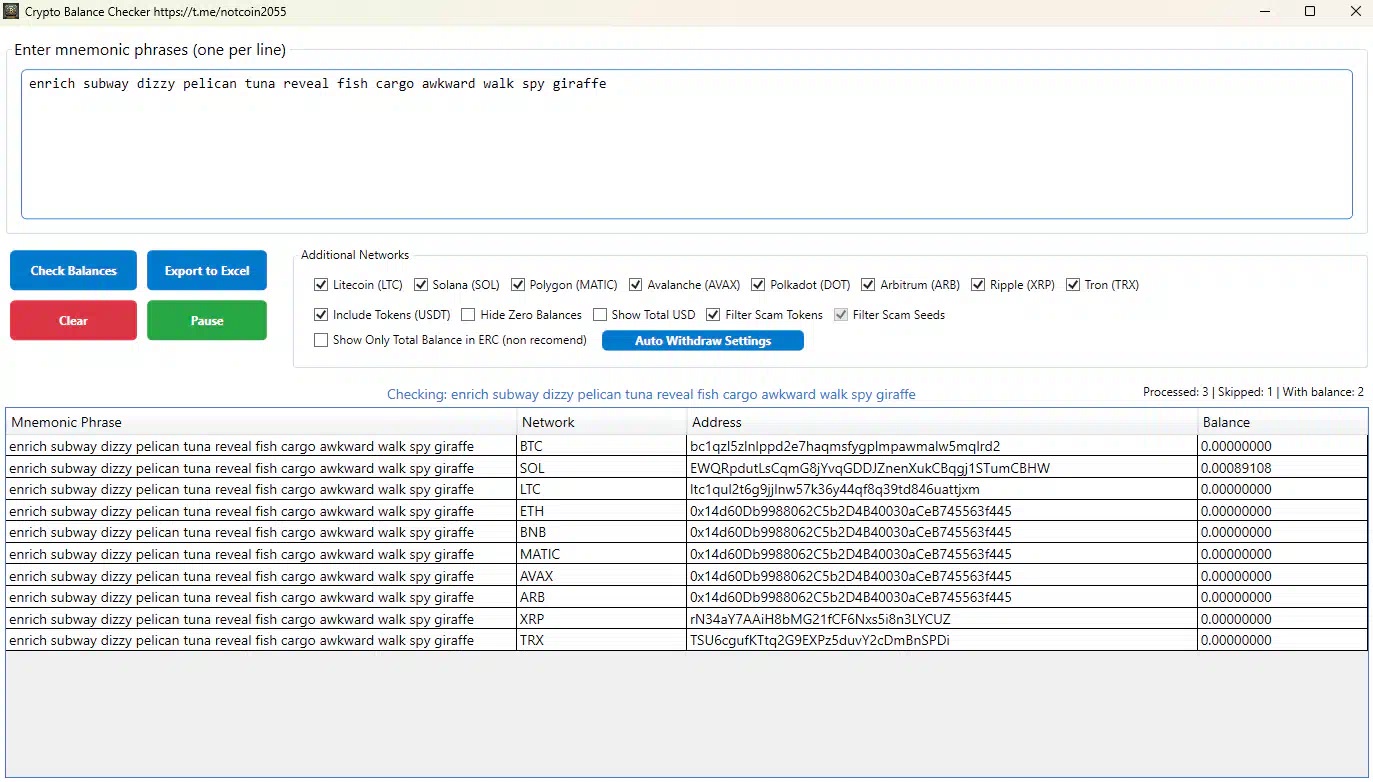
Task: Toggle the Ripple (XRP) checkbox
Action: click(x=978, y=285)
